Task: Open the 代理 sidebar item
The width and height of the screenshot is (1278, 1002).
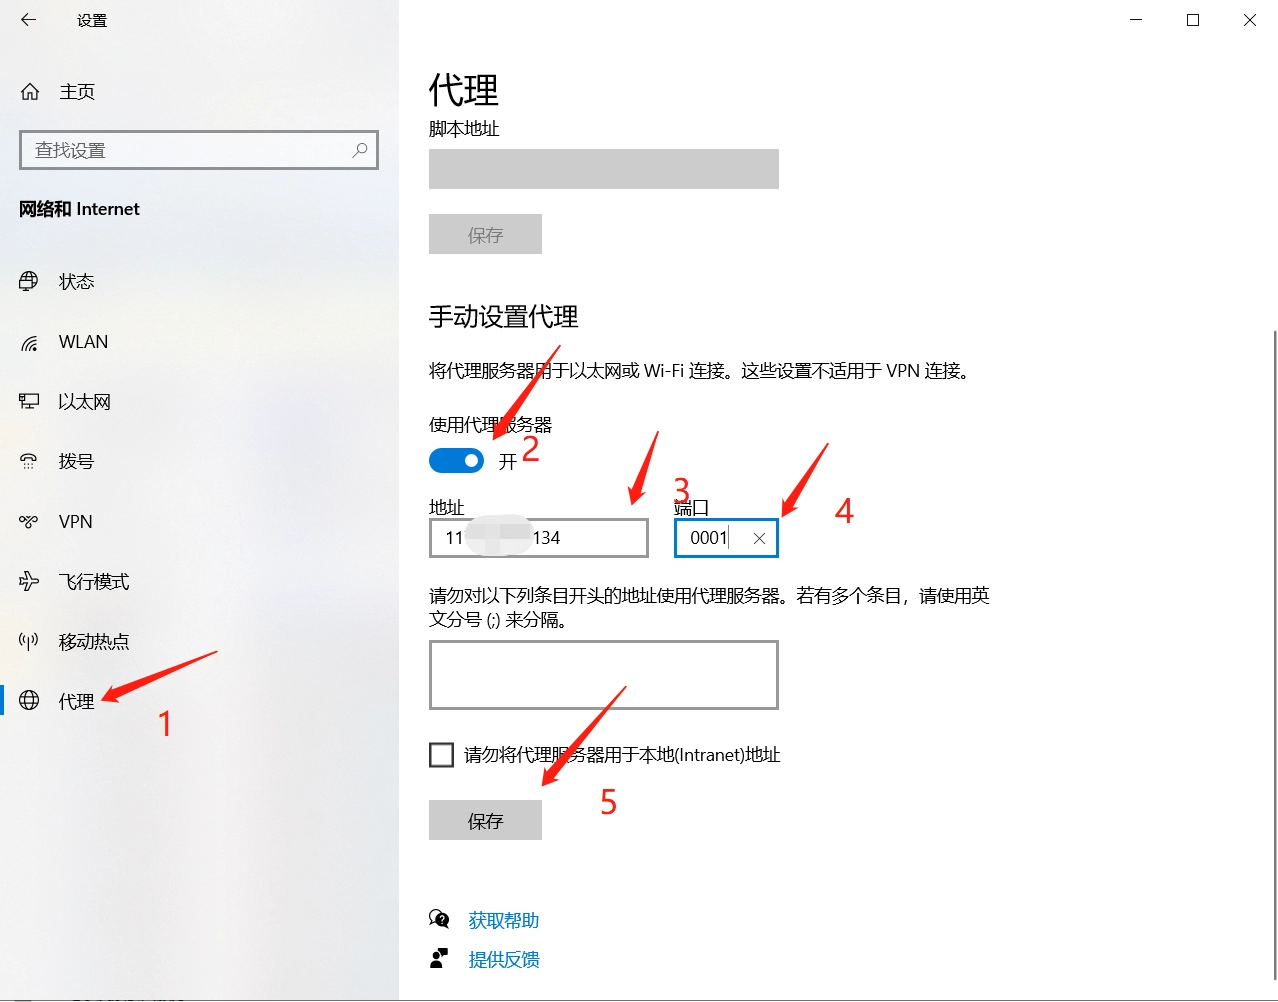Action: coord(77,701)
